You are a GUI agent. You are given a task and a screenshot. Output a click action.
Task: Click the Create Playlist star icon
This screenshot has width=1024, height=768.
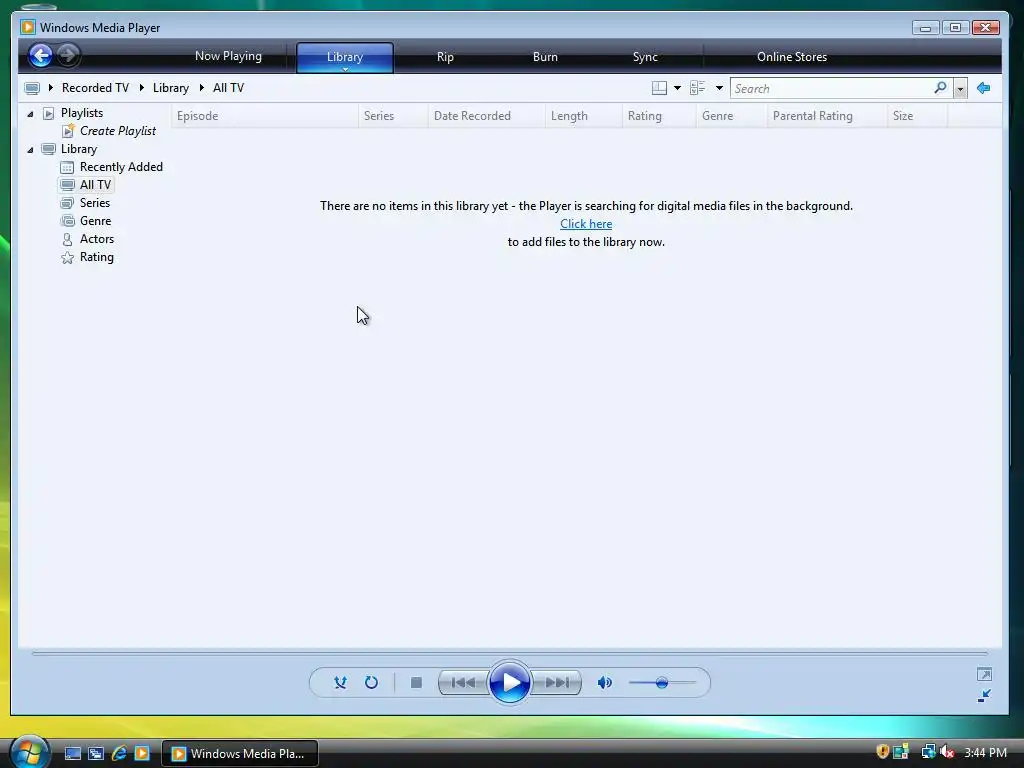[x=68, y=131]
